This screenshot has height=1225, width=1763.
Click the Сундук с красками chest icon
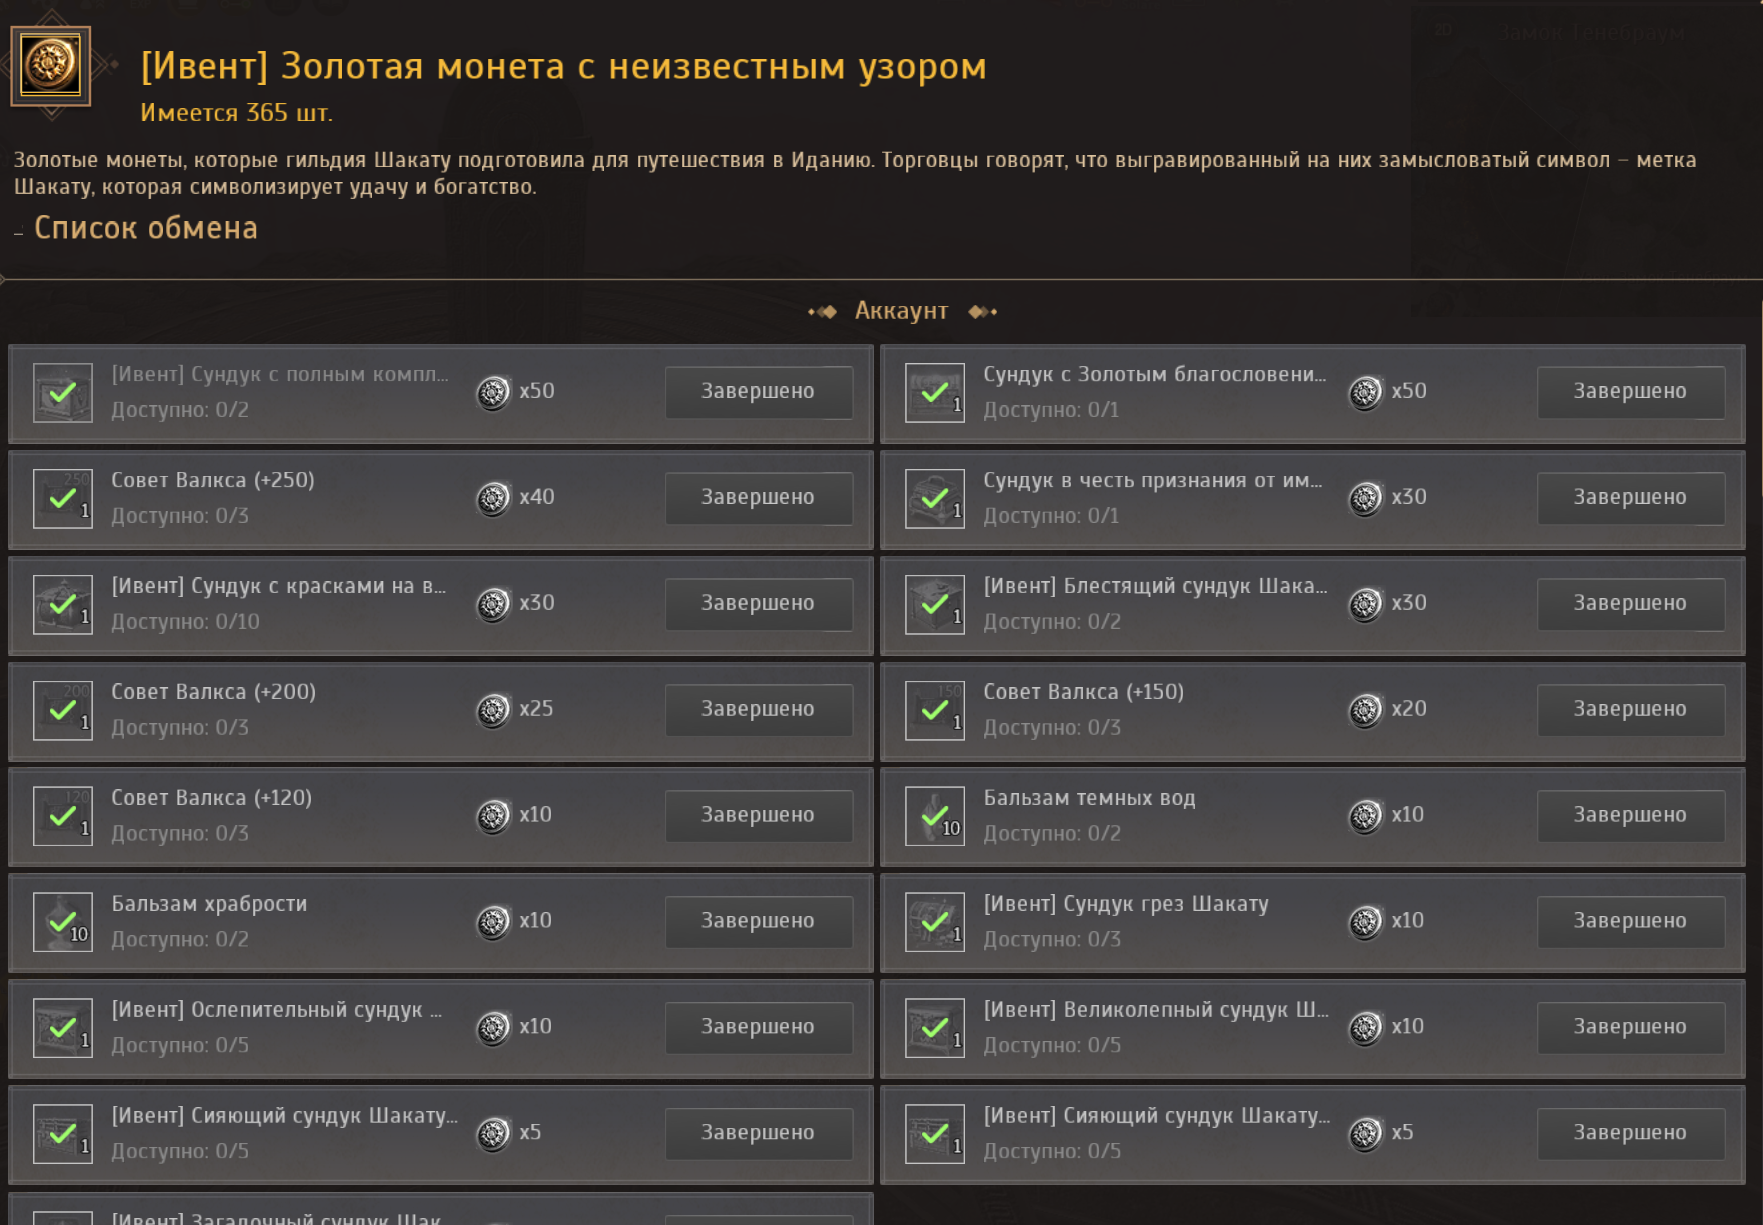click(x=62, y=604)
